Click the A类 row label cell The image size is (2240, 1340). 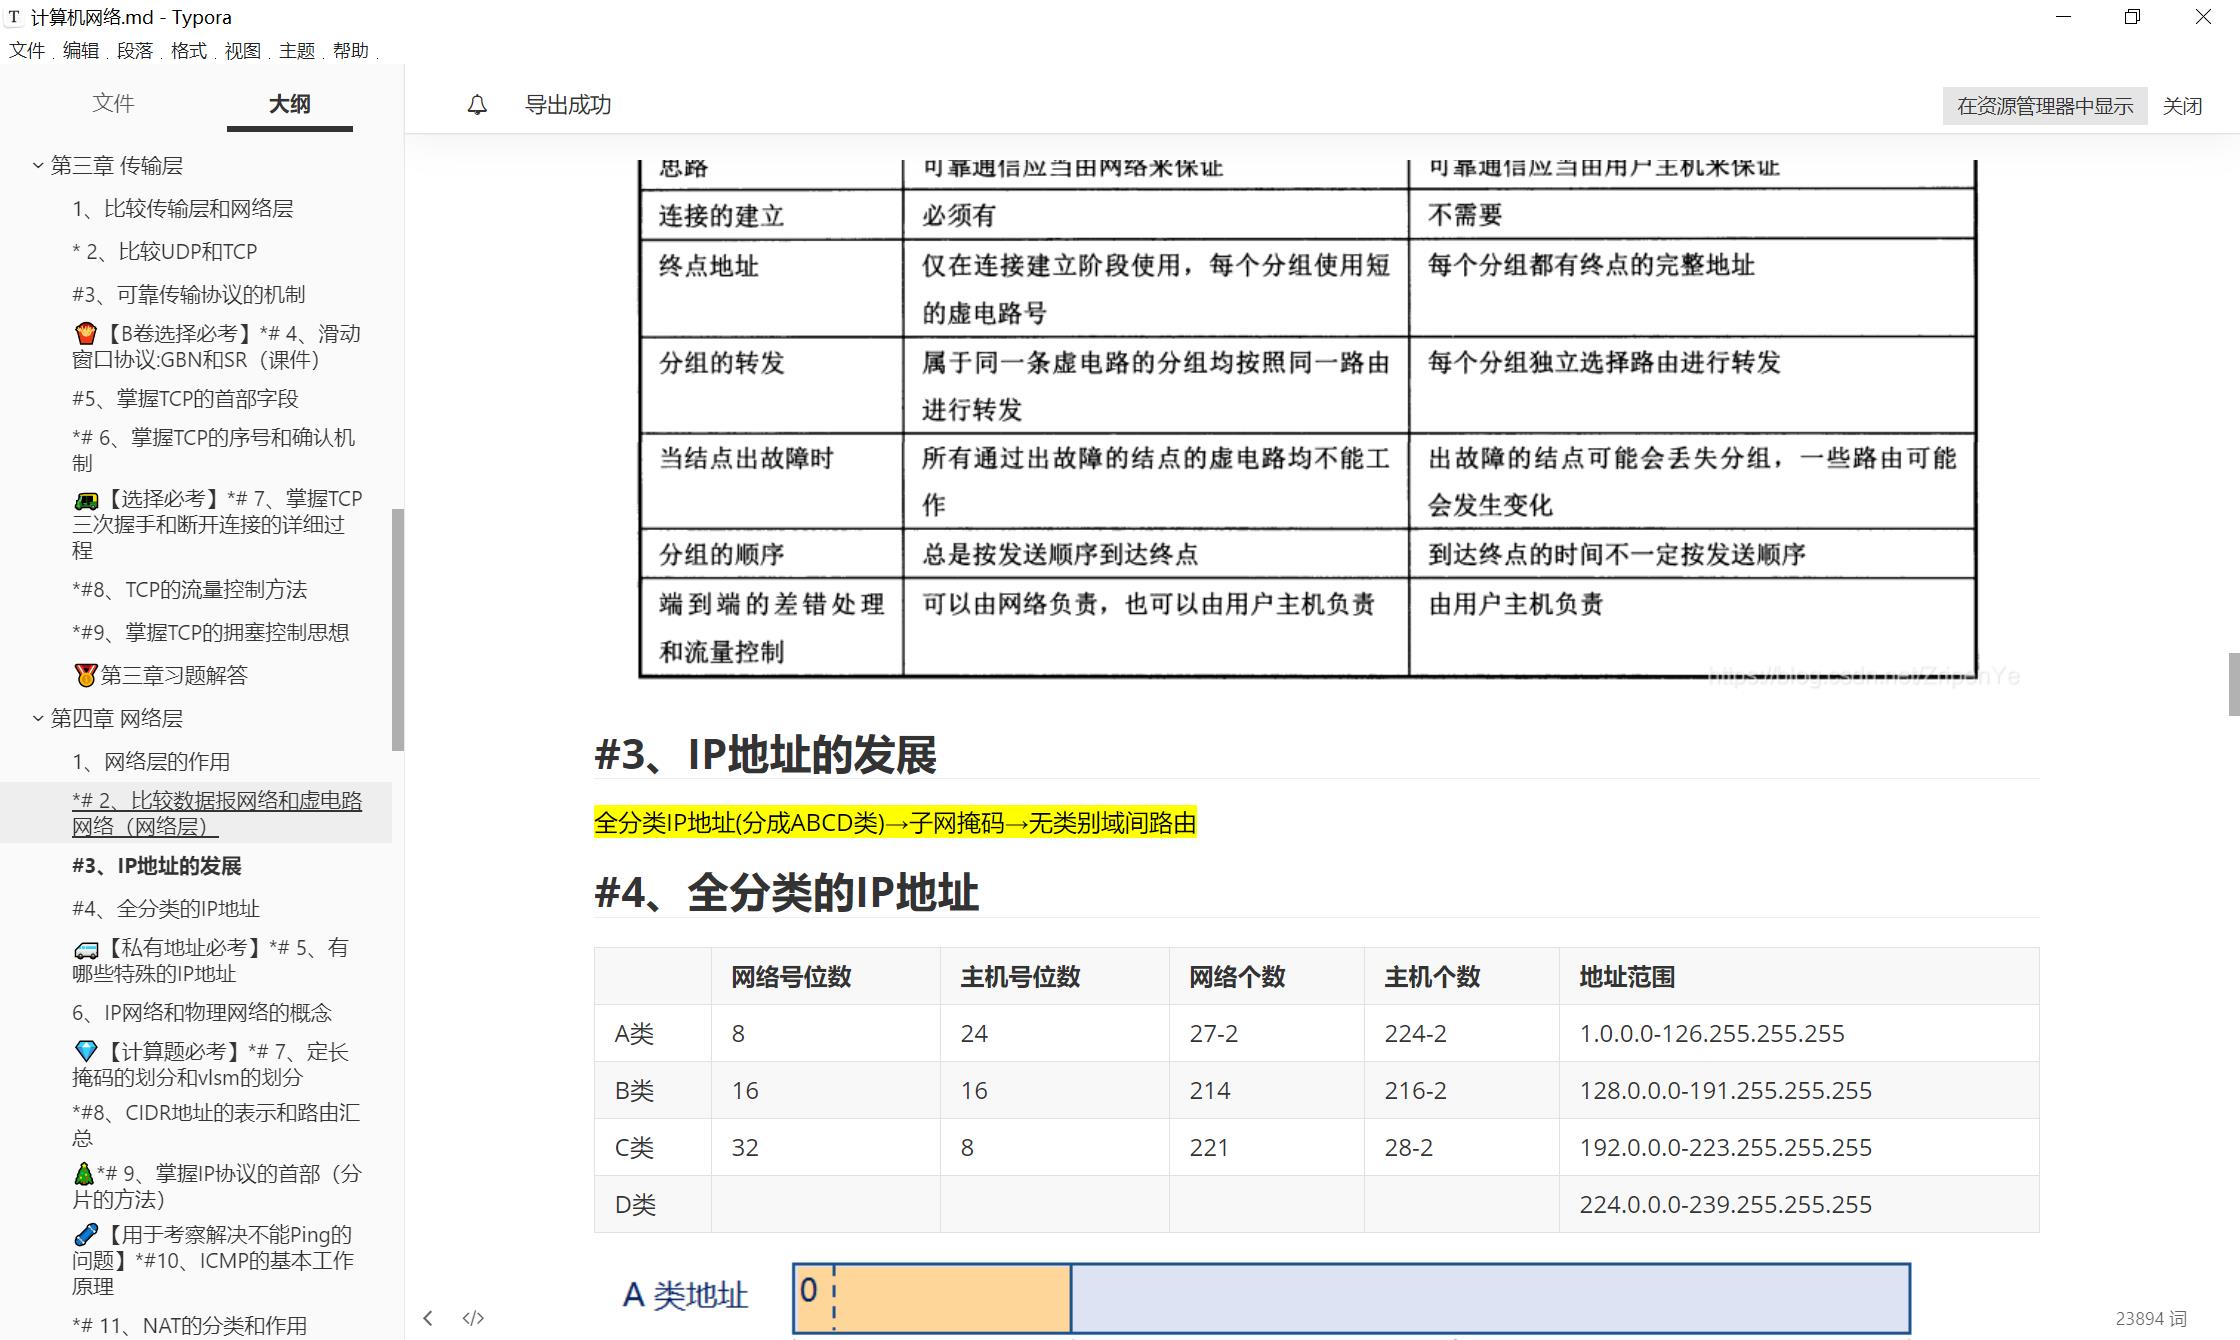[653, 1034]
